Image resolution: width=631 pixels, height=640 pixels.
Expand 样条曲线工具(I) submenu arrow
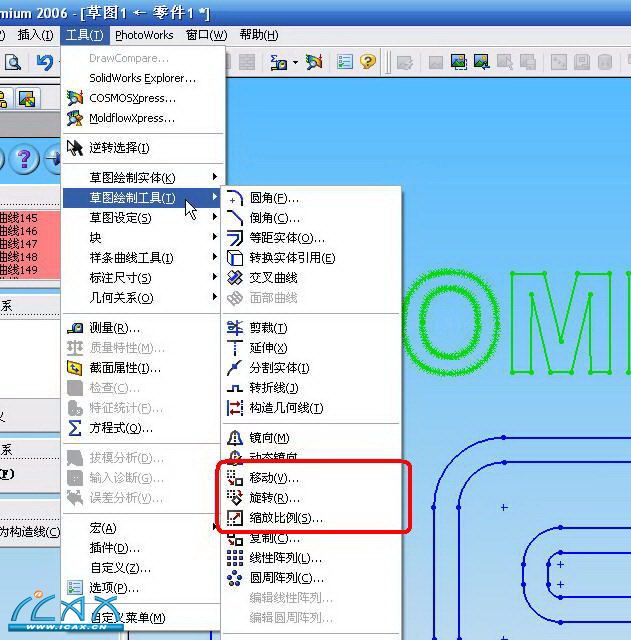[215, 257]
